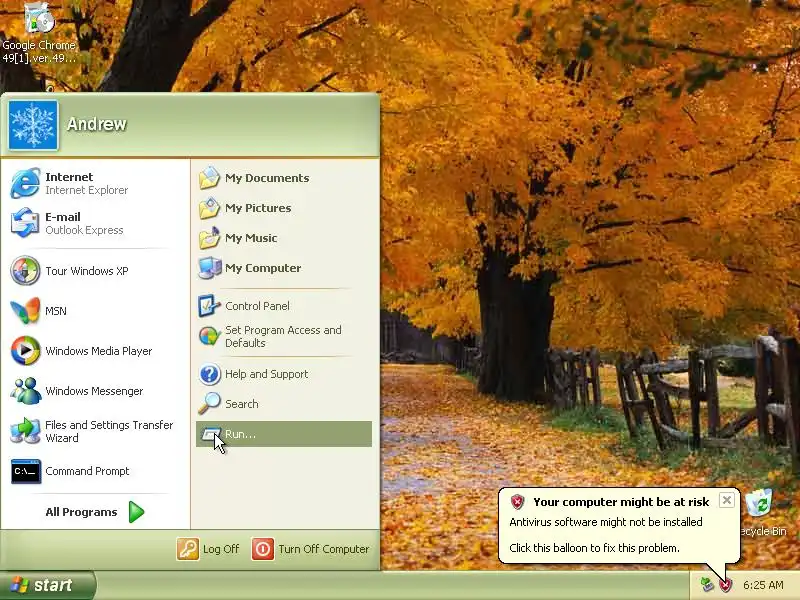This screenshot has width=800, height=600.
Task: Click Set Program Access and Defaults icon
Action: (x=209, y=336)
